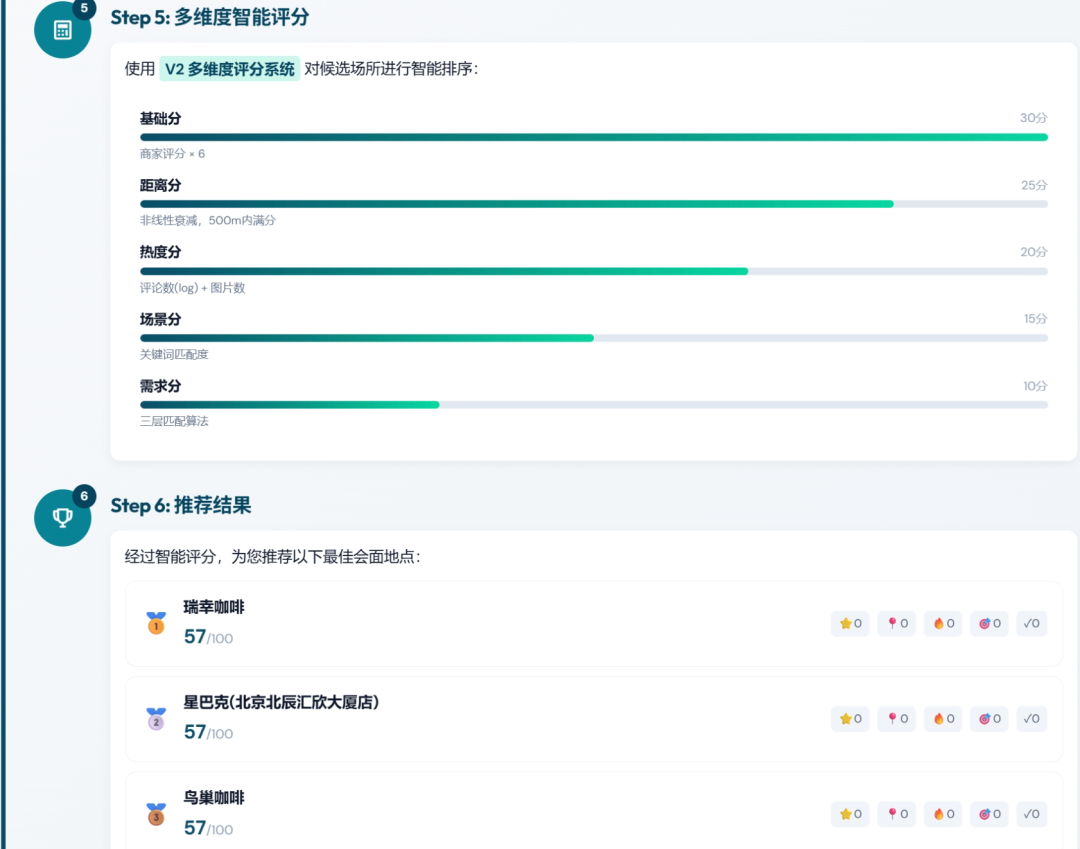Toggle the star counter for 星巴克
The image size is (1080, 849).
[850, 718]
